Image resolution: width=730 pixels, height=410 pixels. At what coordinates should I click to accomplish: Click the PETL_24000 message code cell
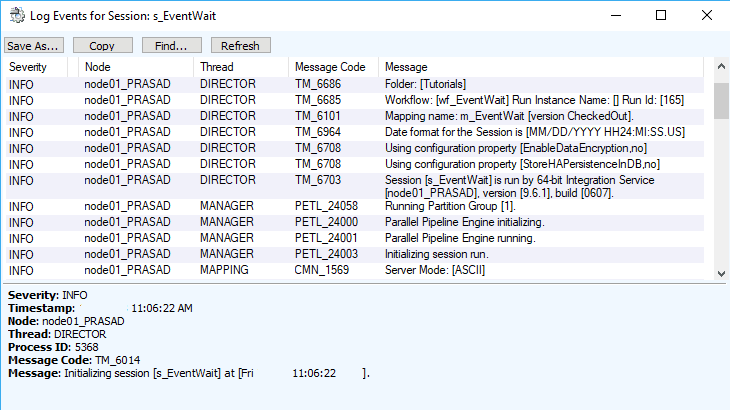pyautogui.click(x=326, y=222)
